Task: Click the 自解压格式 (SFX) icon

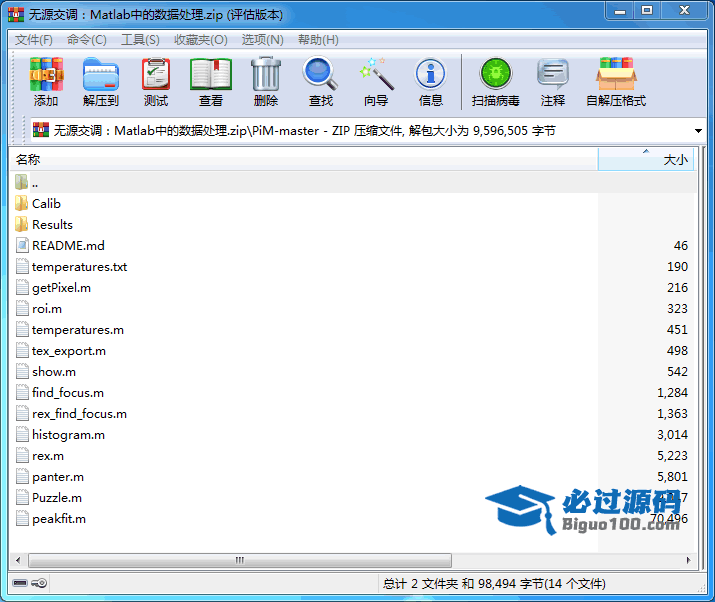Action: pyautogui.click(x=616, y=74)
